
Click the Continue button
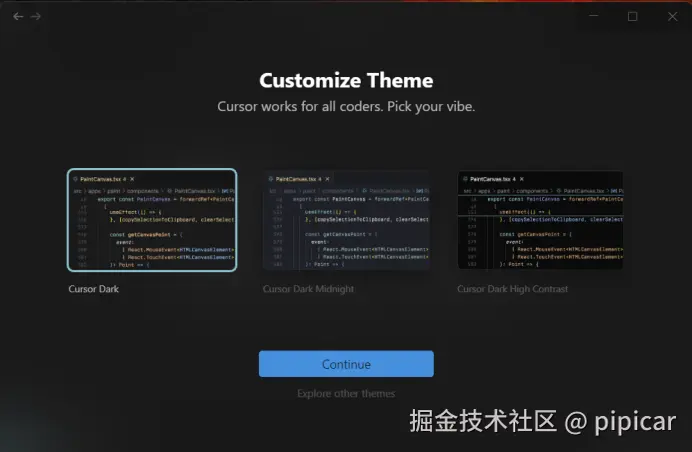click(x=346, y=364)
